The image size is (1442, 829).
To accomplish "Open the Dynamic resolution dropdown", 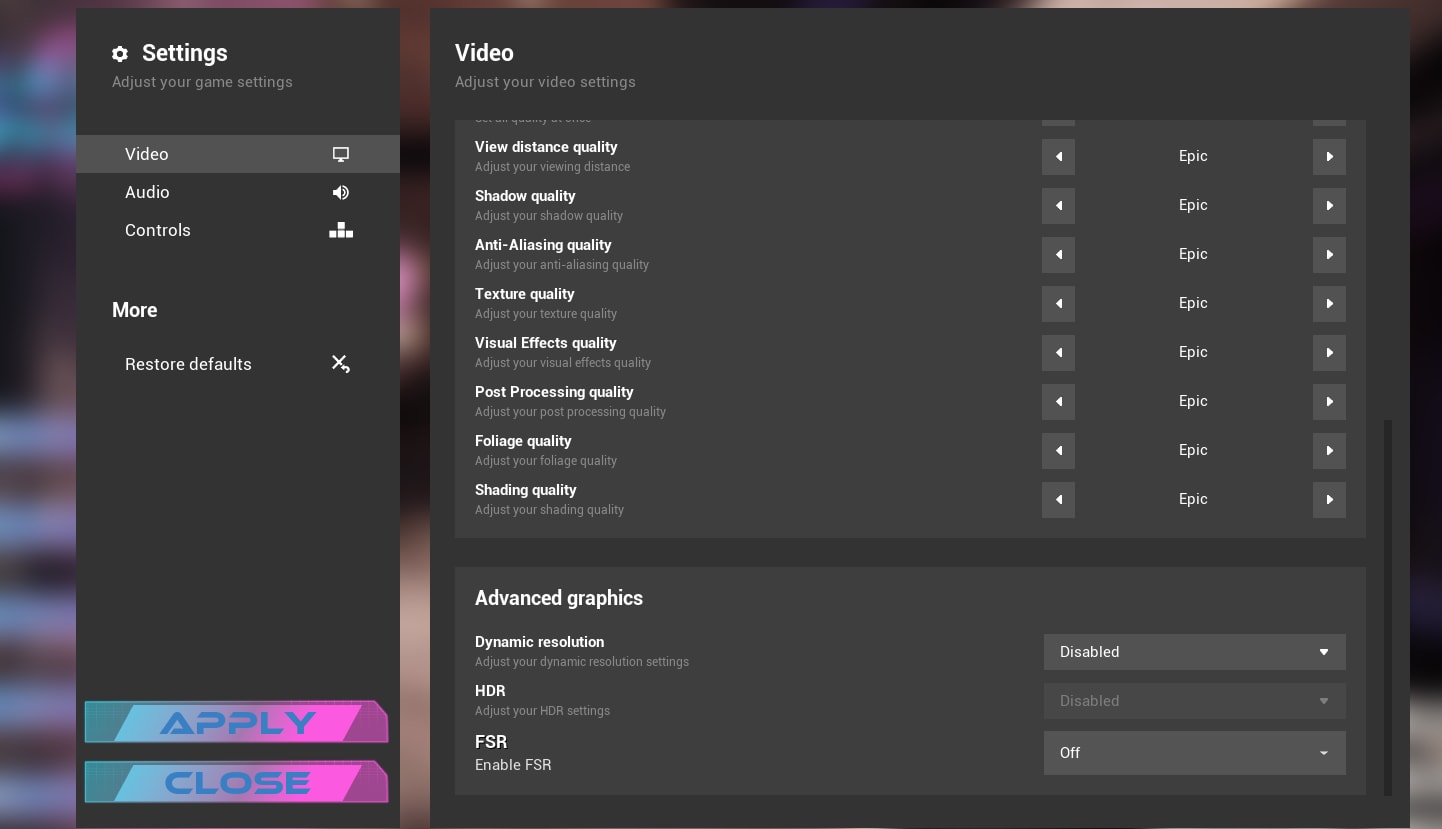I will (x=1195, y=652).
